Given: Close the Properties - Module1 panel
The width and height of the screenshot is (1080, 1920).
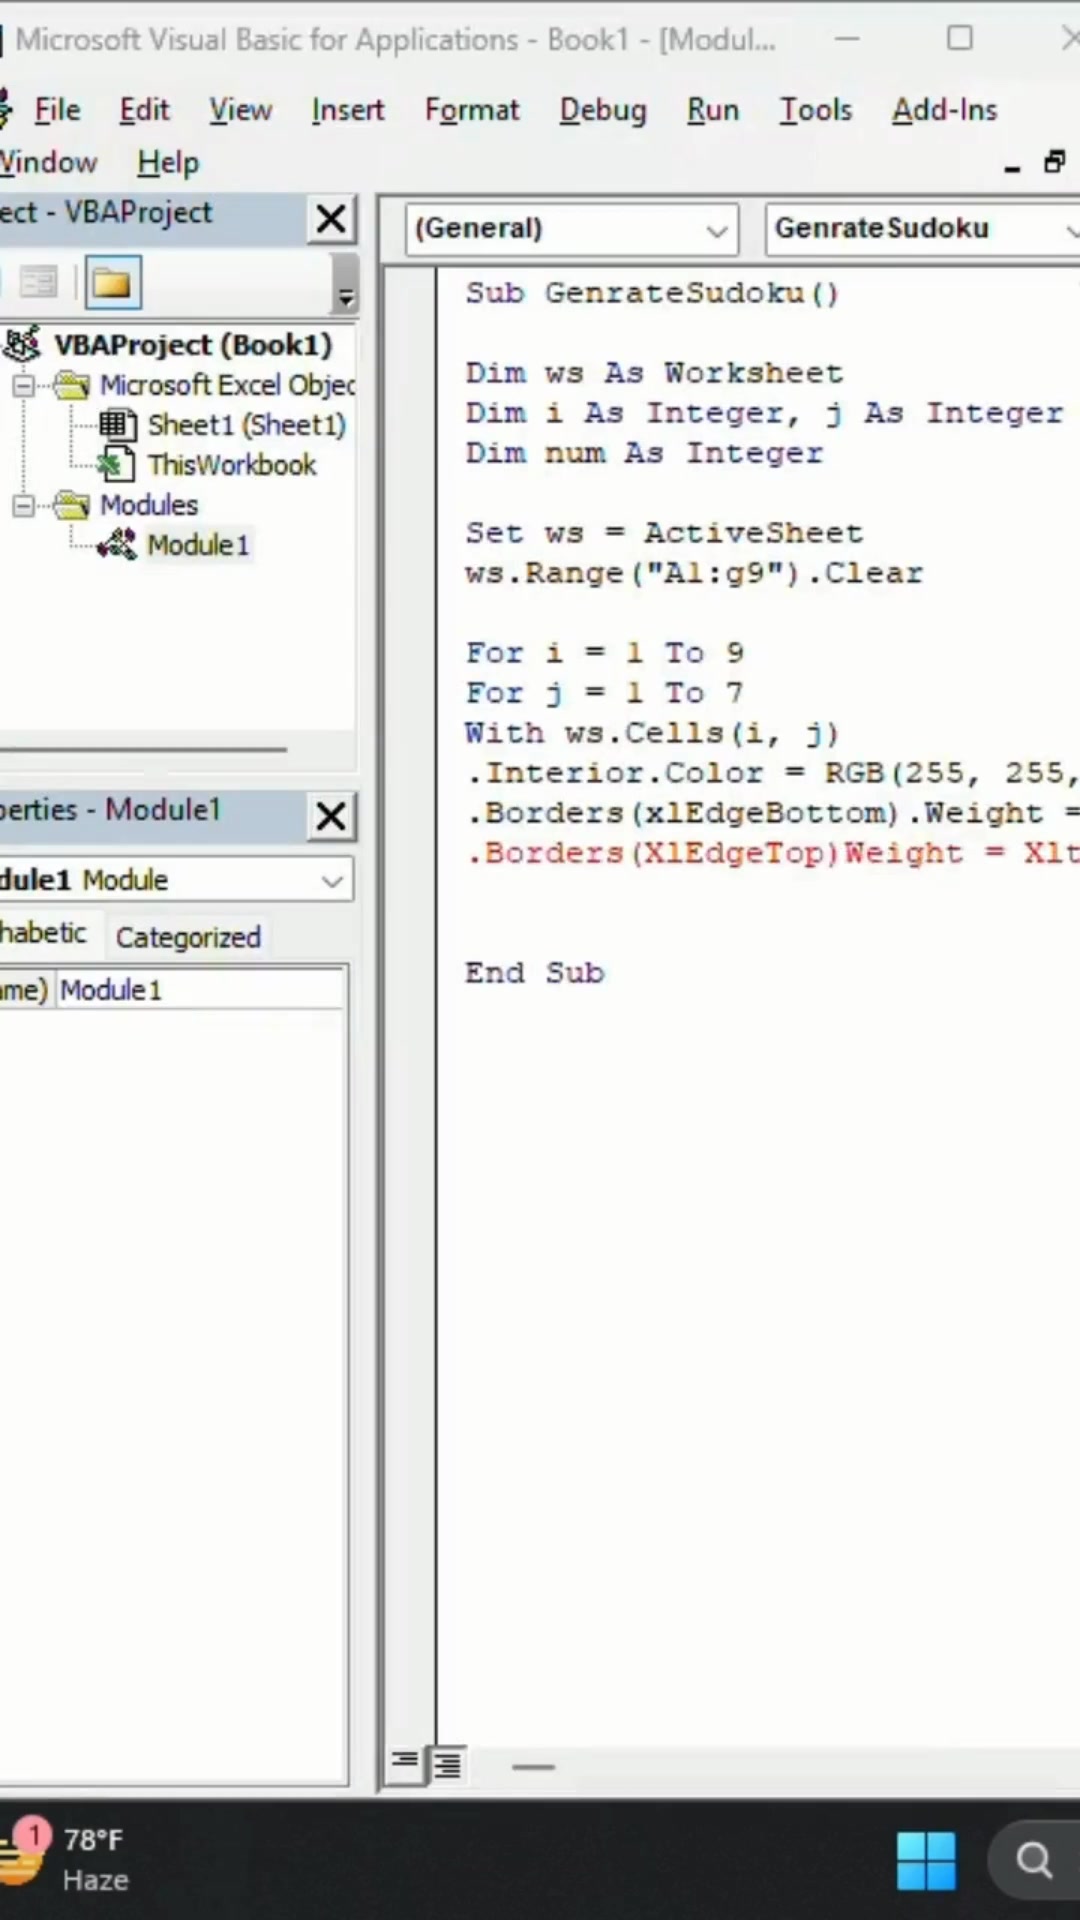Looking at the screenshot, I should (331, 816).
